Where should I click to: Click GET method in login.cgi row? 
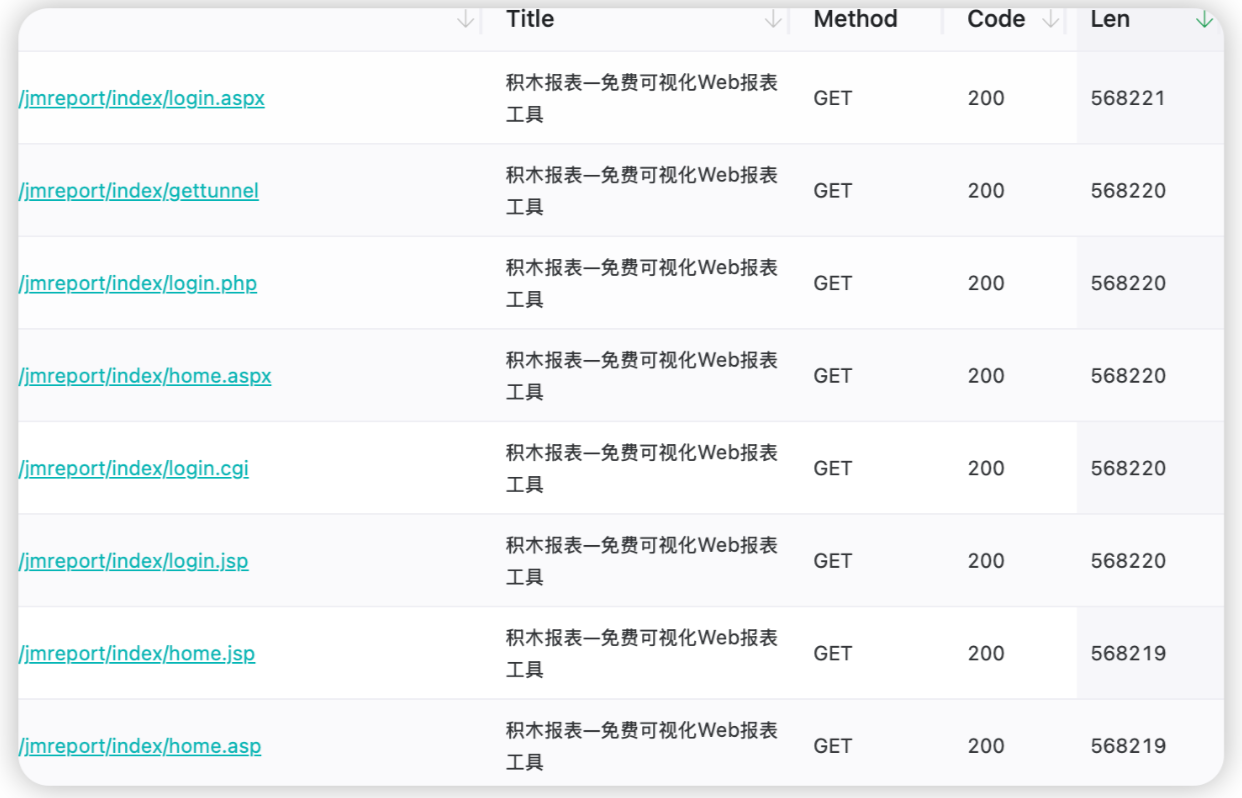tap(833, 468)
